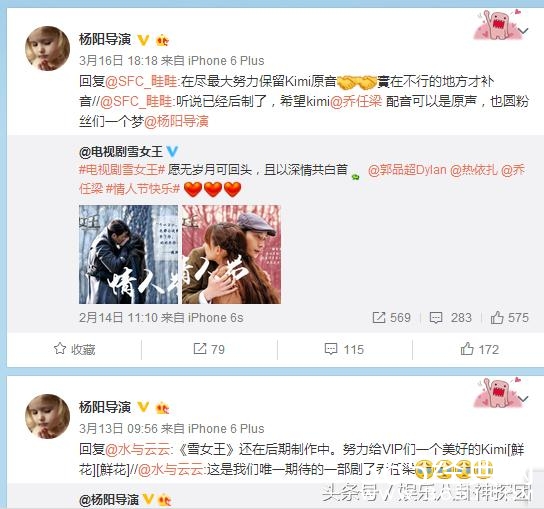
Task: Click the 3月16日 18:18 timestamp link
Action: (118, 61)
